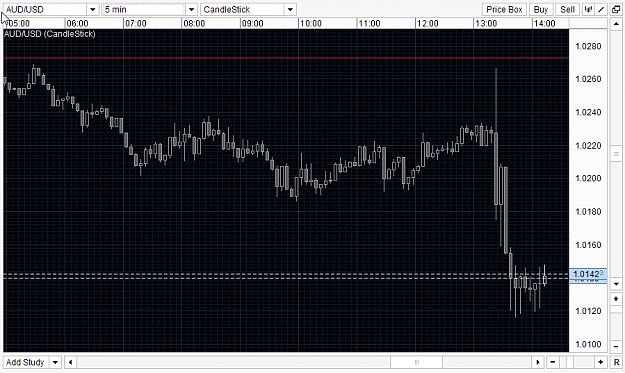625x373 pixels.
Task: Click the vertical scrollbar down arrow
Action: (616, 284)
